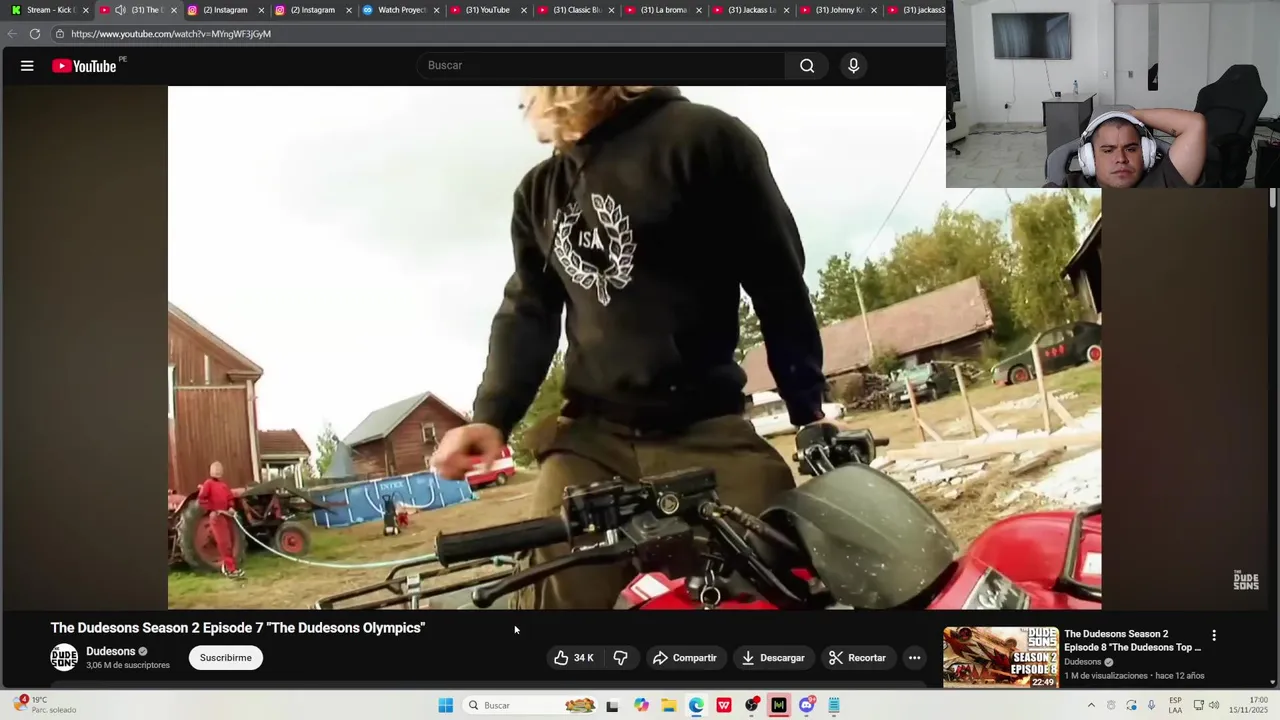
Task: Launch Copilot from the taskbar
Action: coord(641,705)
